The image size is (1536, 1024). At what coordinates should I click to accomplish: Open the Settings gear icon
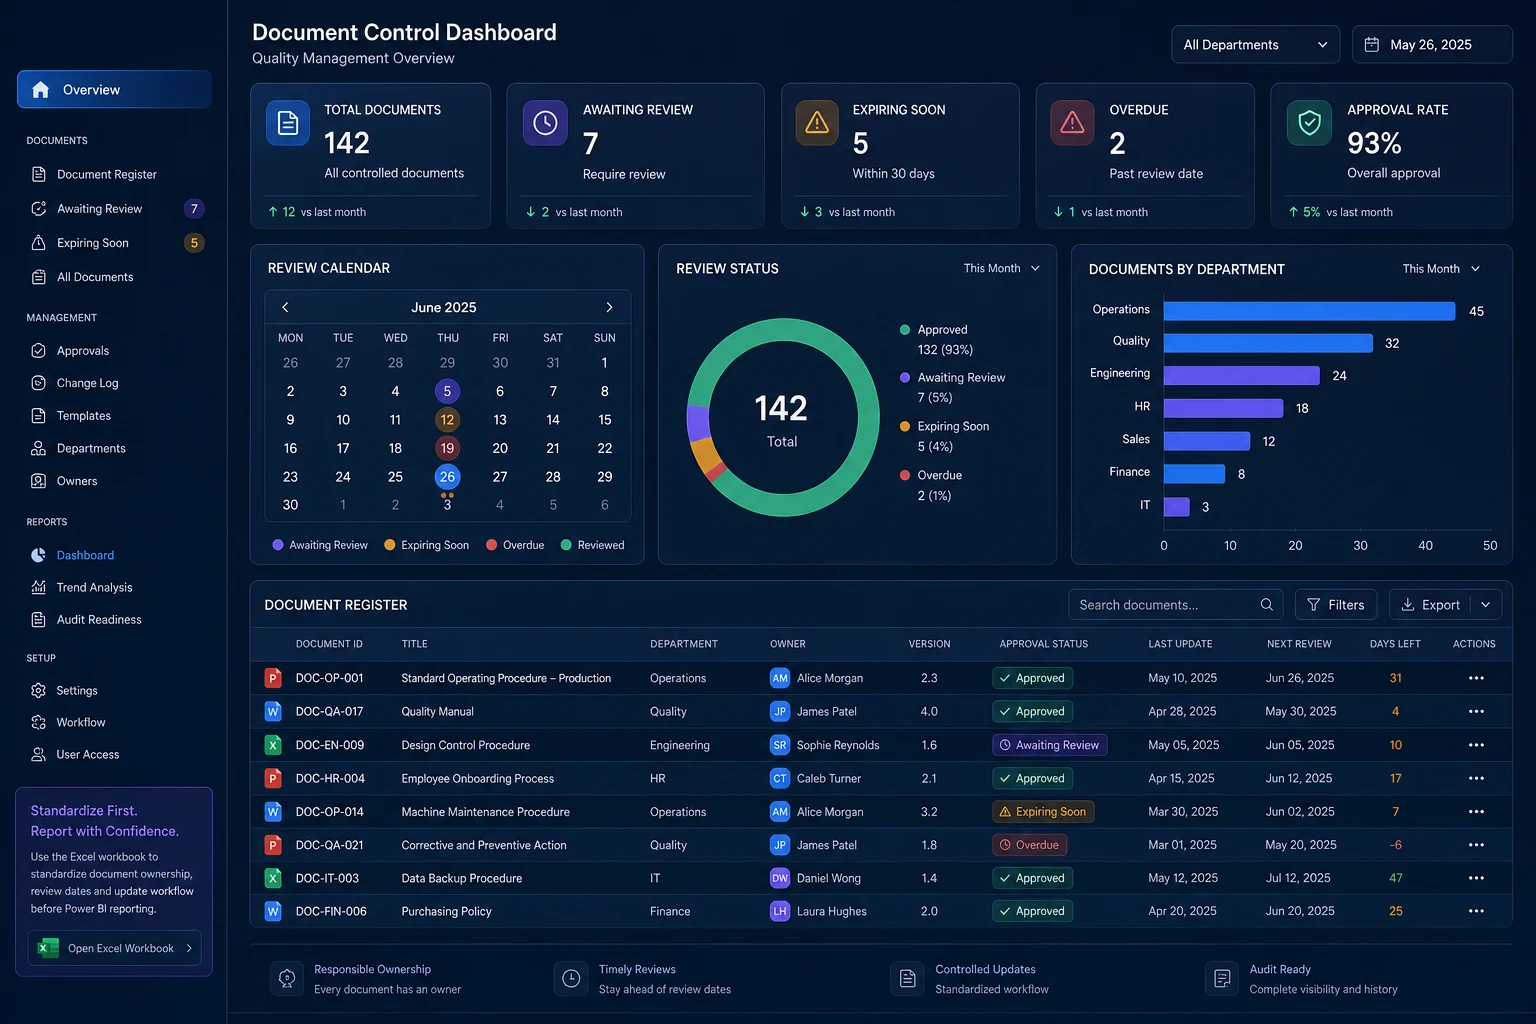pyautogui.click(x=39, y=691)
